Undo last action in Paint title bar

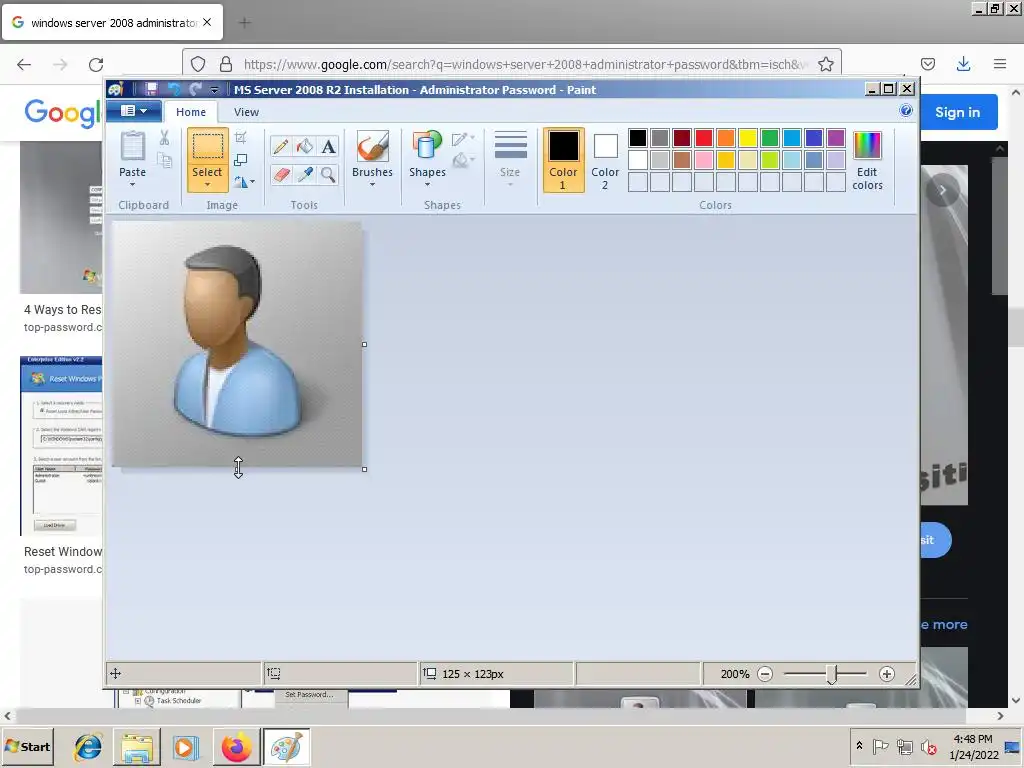pos(174,89)
